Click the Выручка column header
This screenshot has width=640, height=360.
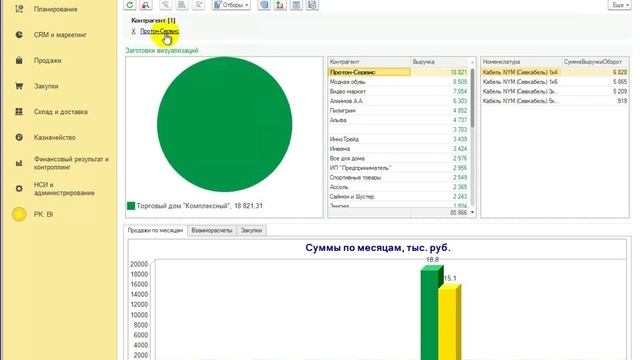pyautogui.click(x=440, y=62)
